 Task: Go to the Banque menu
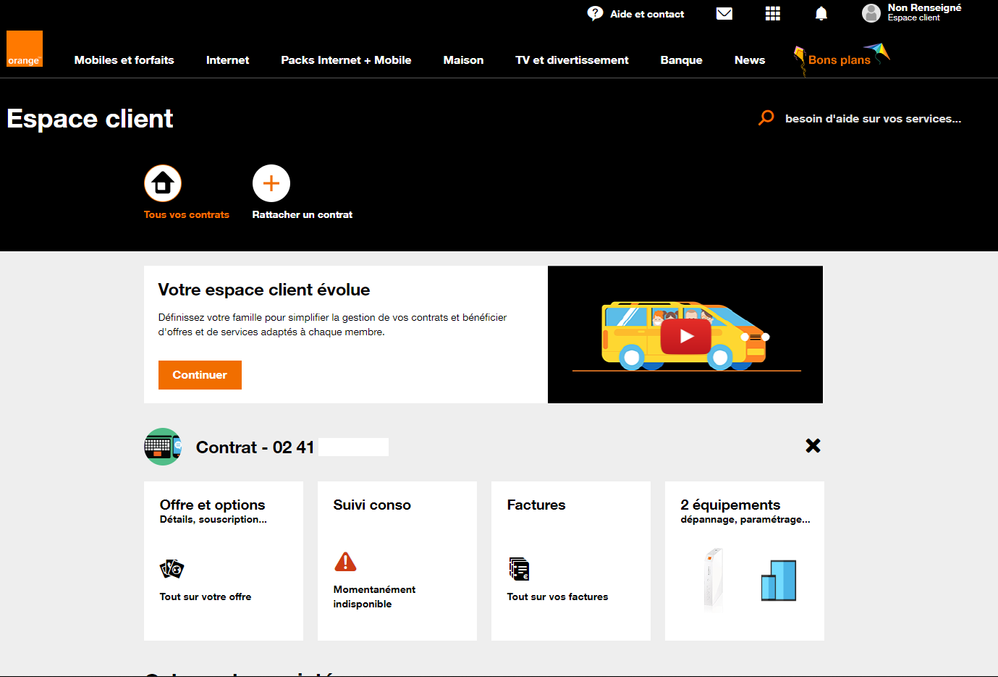click(681, 60)
